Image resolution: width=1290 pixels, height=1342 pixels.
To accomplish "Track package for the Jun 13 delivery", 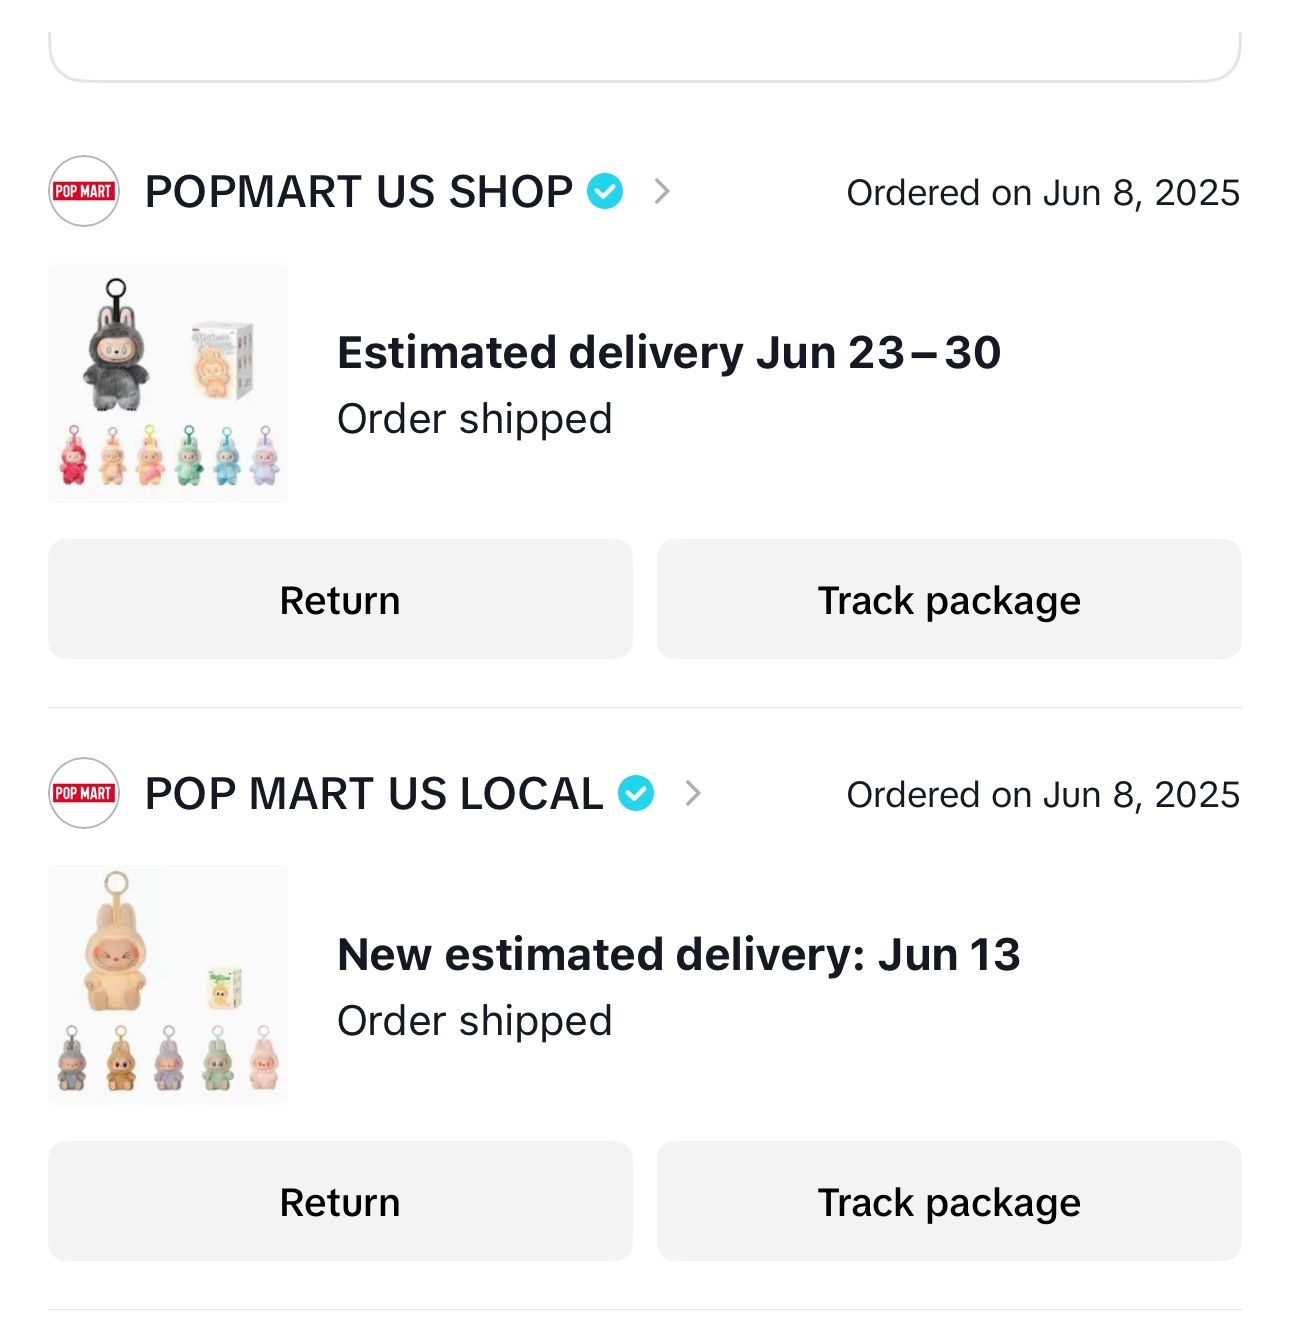I will [949, 1201].
